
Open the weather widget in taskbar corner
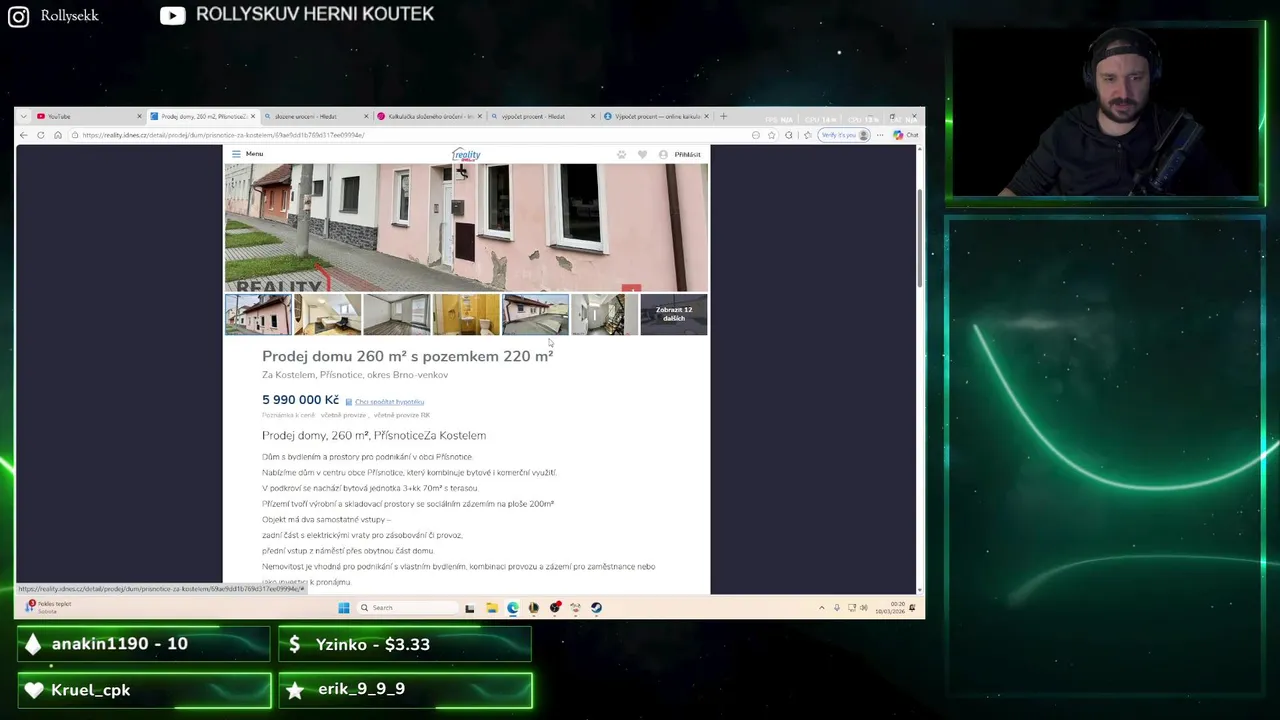(50, 606)
